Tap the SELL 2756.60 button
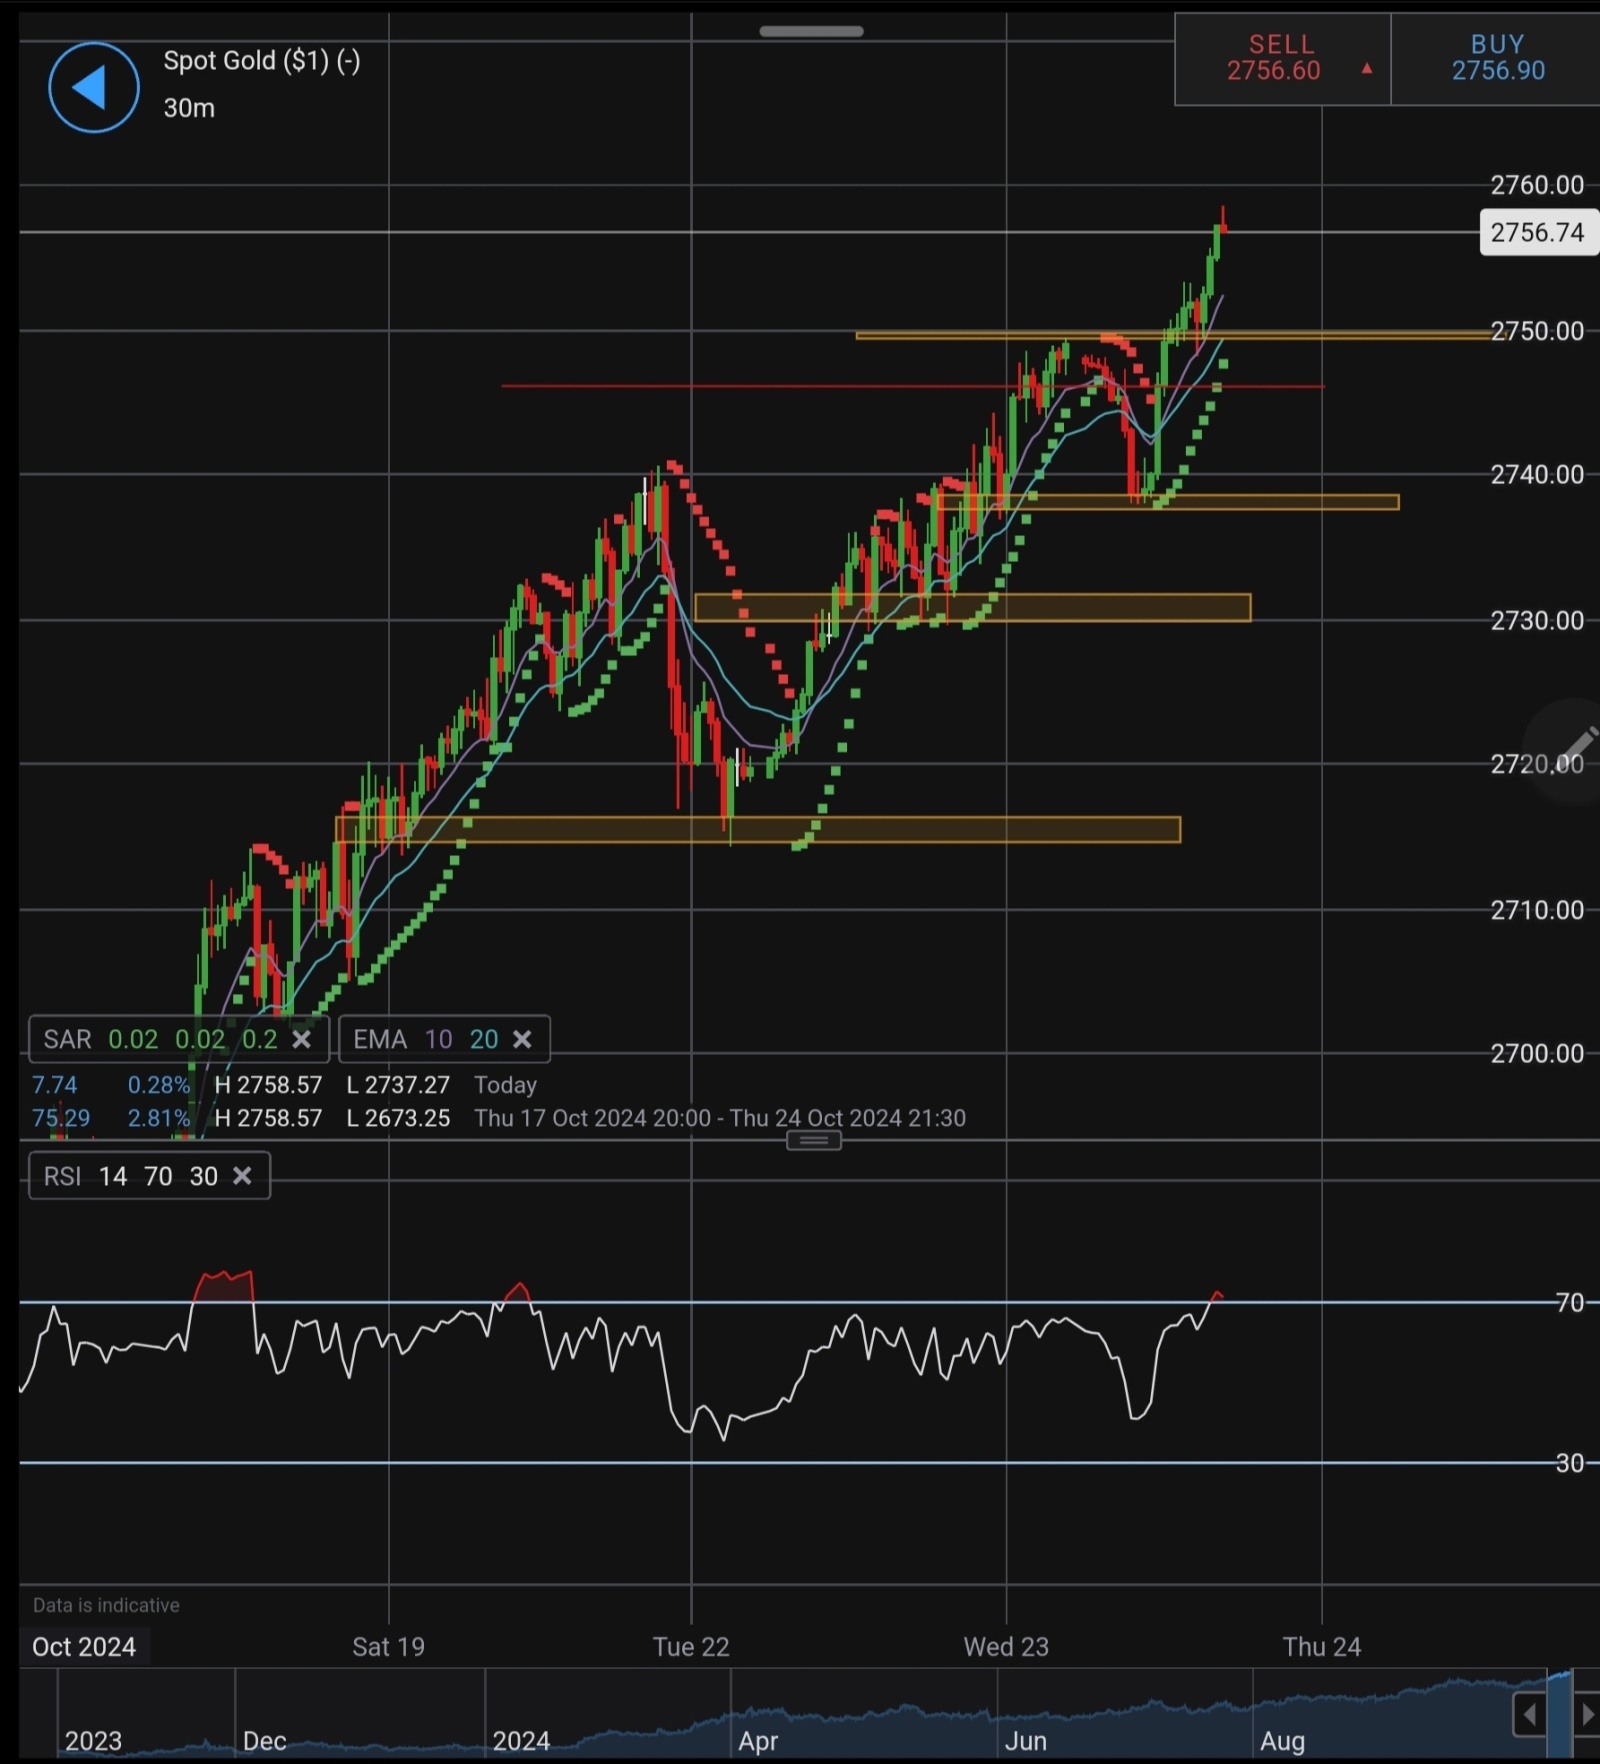1600x1764 pixels. point(1282,58)
